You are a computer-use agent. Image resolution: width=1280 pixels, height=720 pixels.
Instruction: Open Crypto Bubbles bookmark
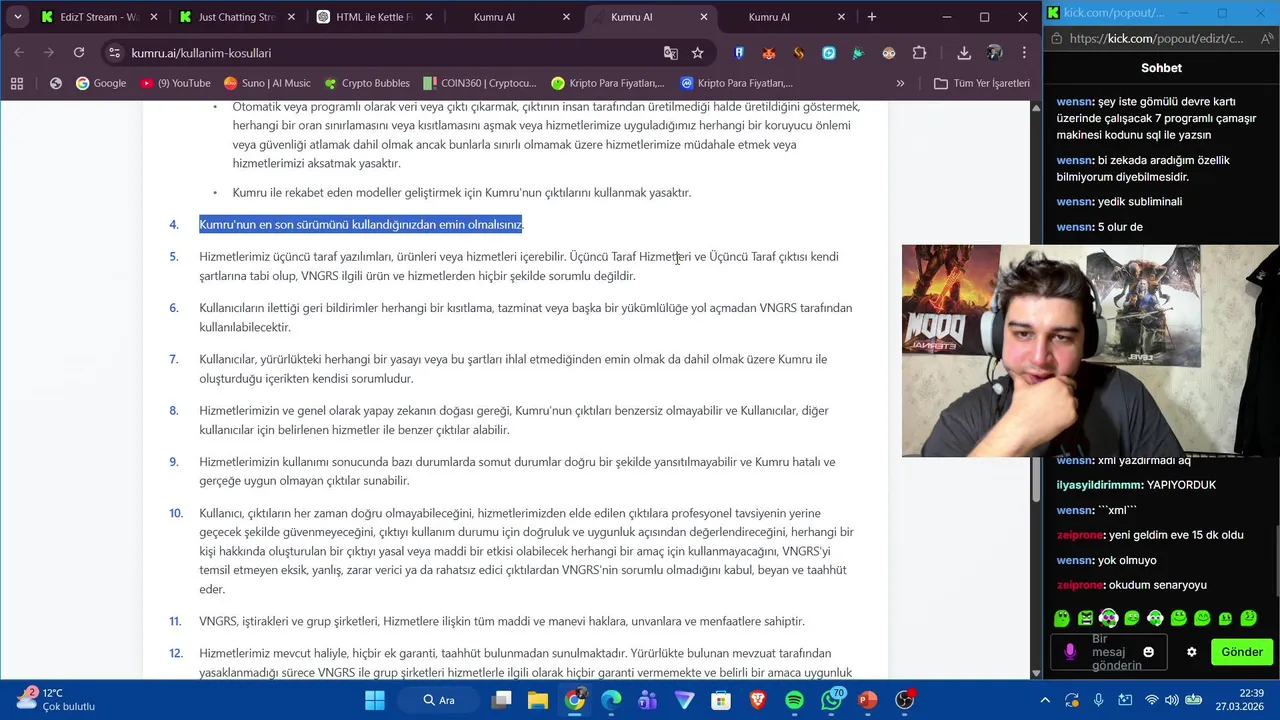point(366,83)
